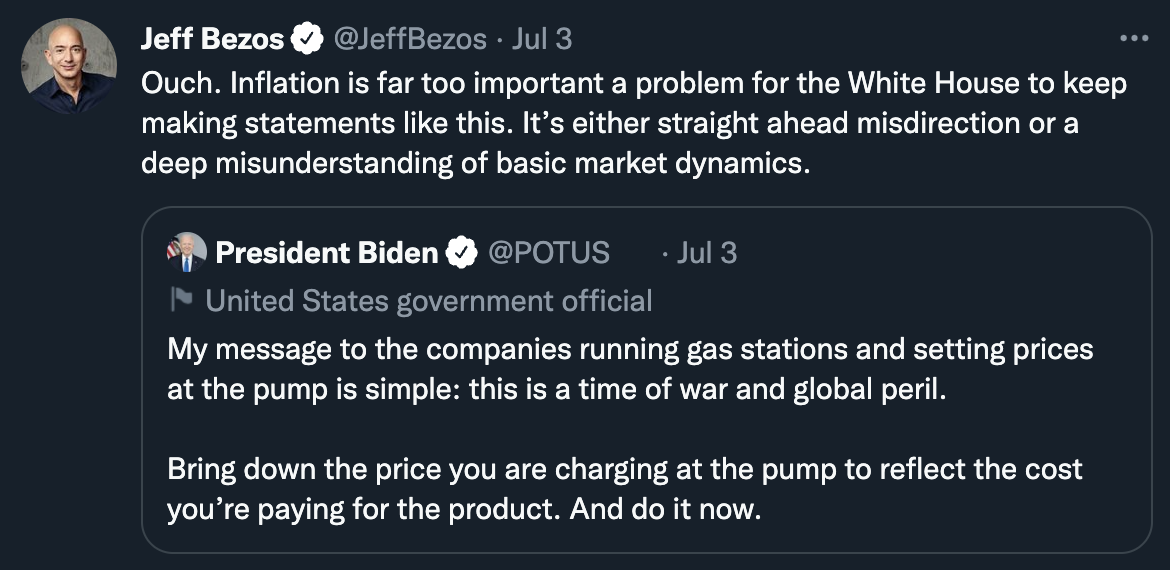Click the line starting "My message to the companies"
1170x570 pixels.
point(630,349)
